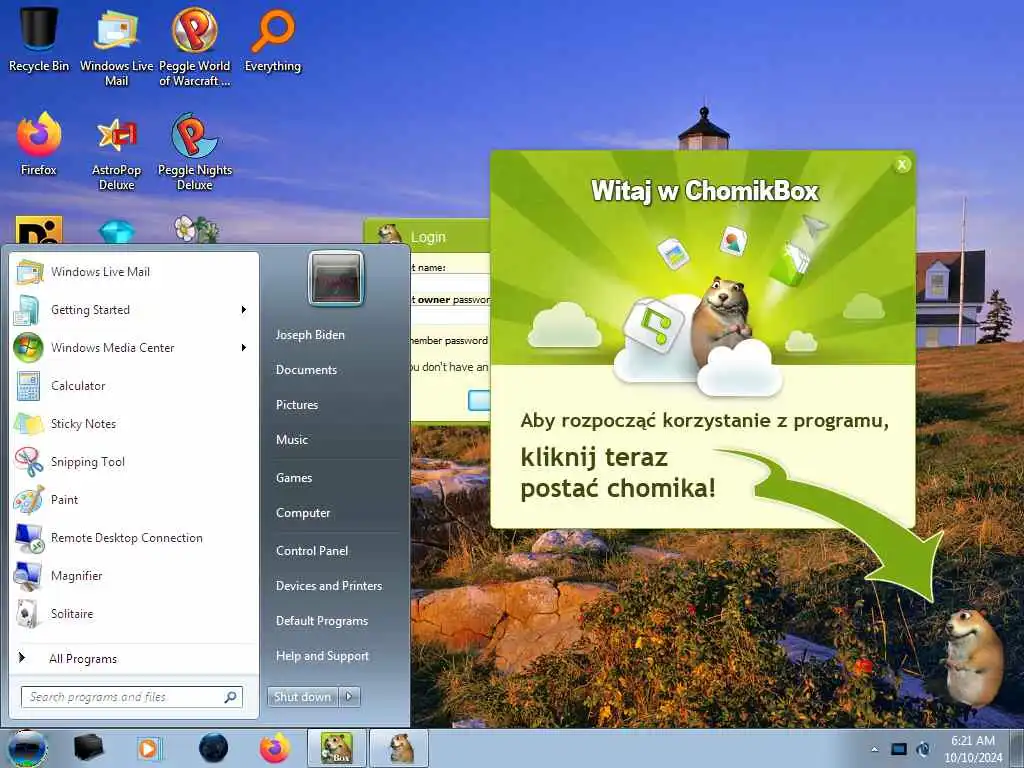Click the monitor icon in system tray

(x=899, y=749)
